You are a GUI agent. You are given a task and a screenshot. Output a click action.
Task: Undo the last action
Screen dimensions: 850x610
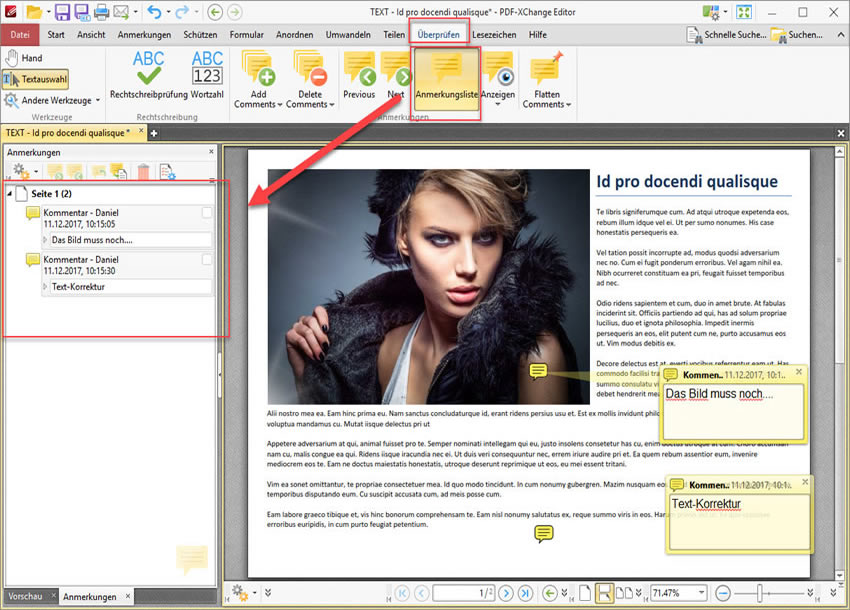pos(154,12)
